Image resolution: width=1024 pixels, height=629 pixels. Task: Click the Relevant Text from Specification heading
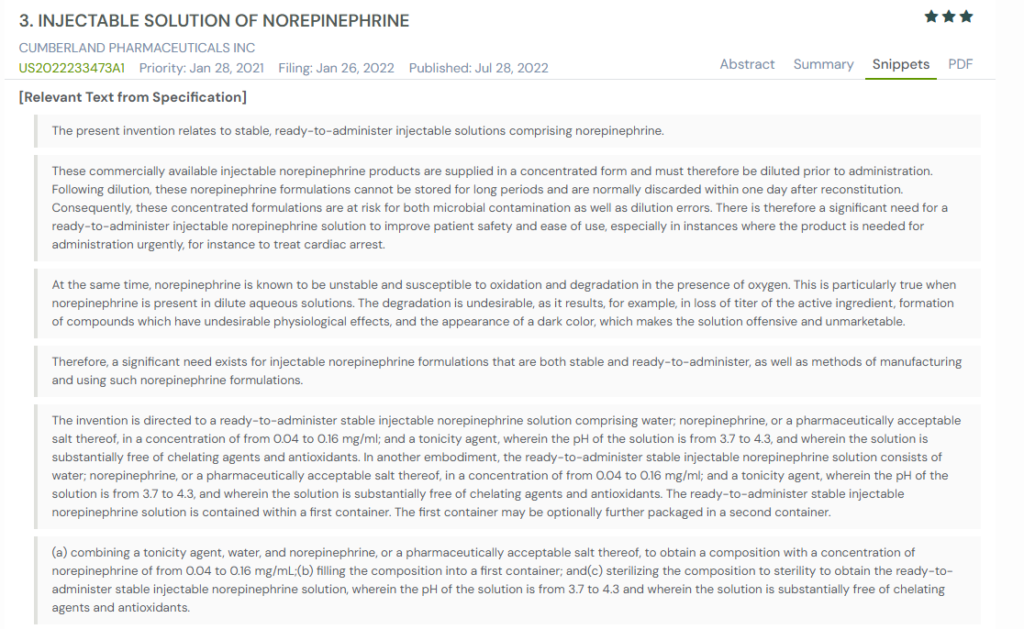[133, 97]
